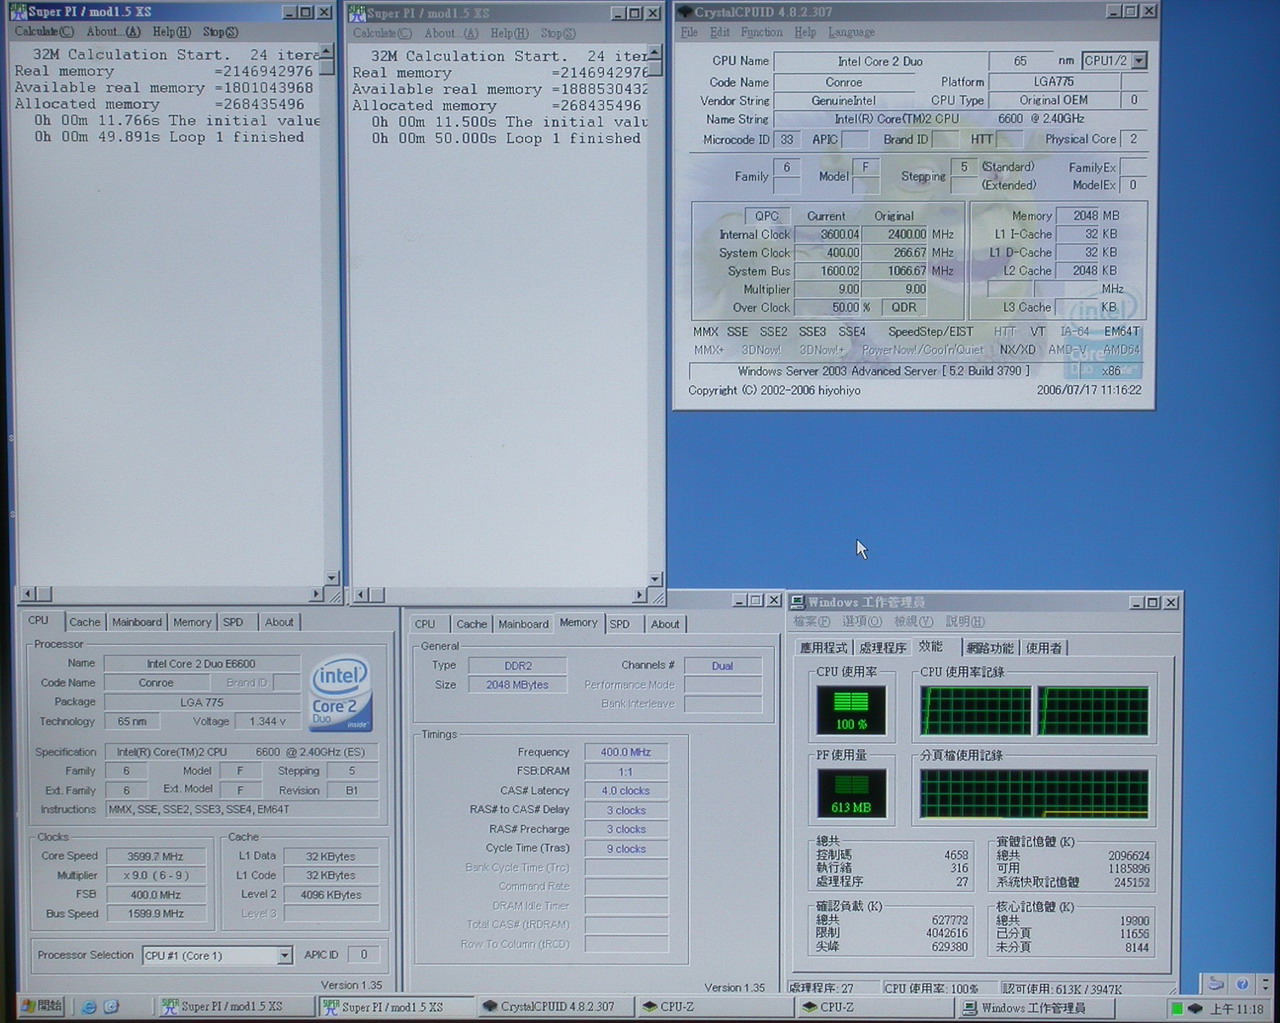Click the Name field Intel Core 2 Duo E6600

click(x=201, y=663)
